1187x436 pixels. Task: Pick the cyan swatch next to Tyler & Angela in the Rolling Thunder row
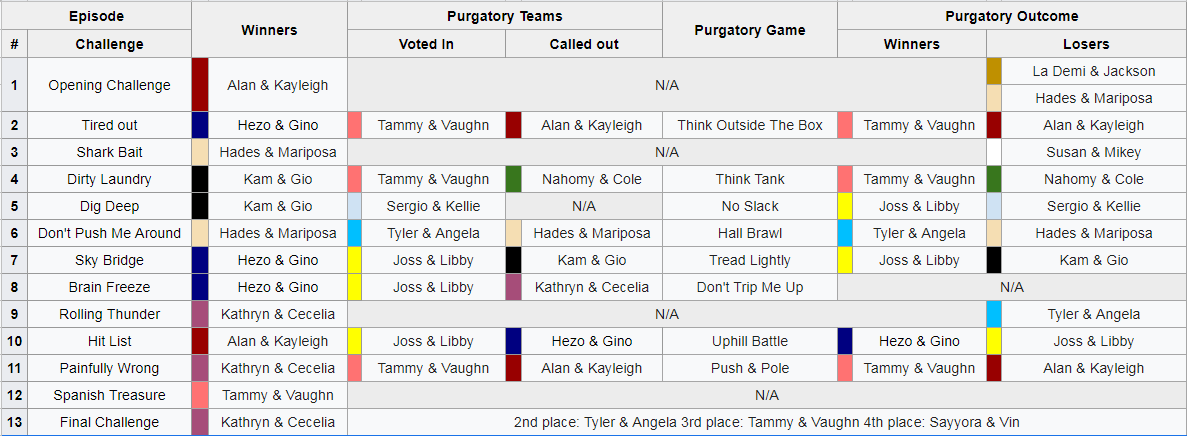coord(994,314)
